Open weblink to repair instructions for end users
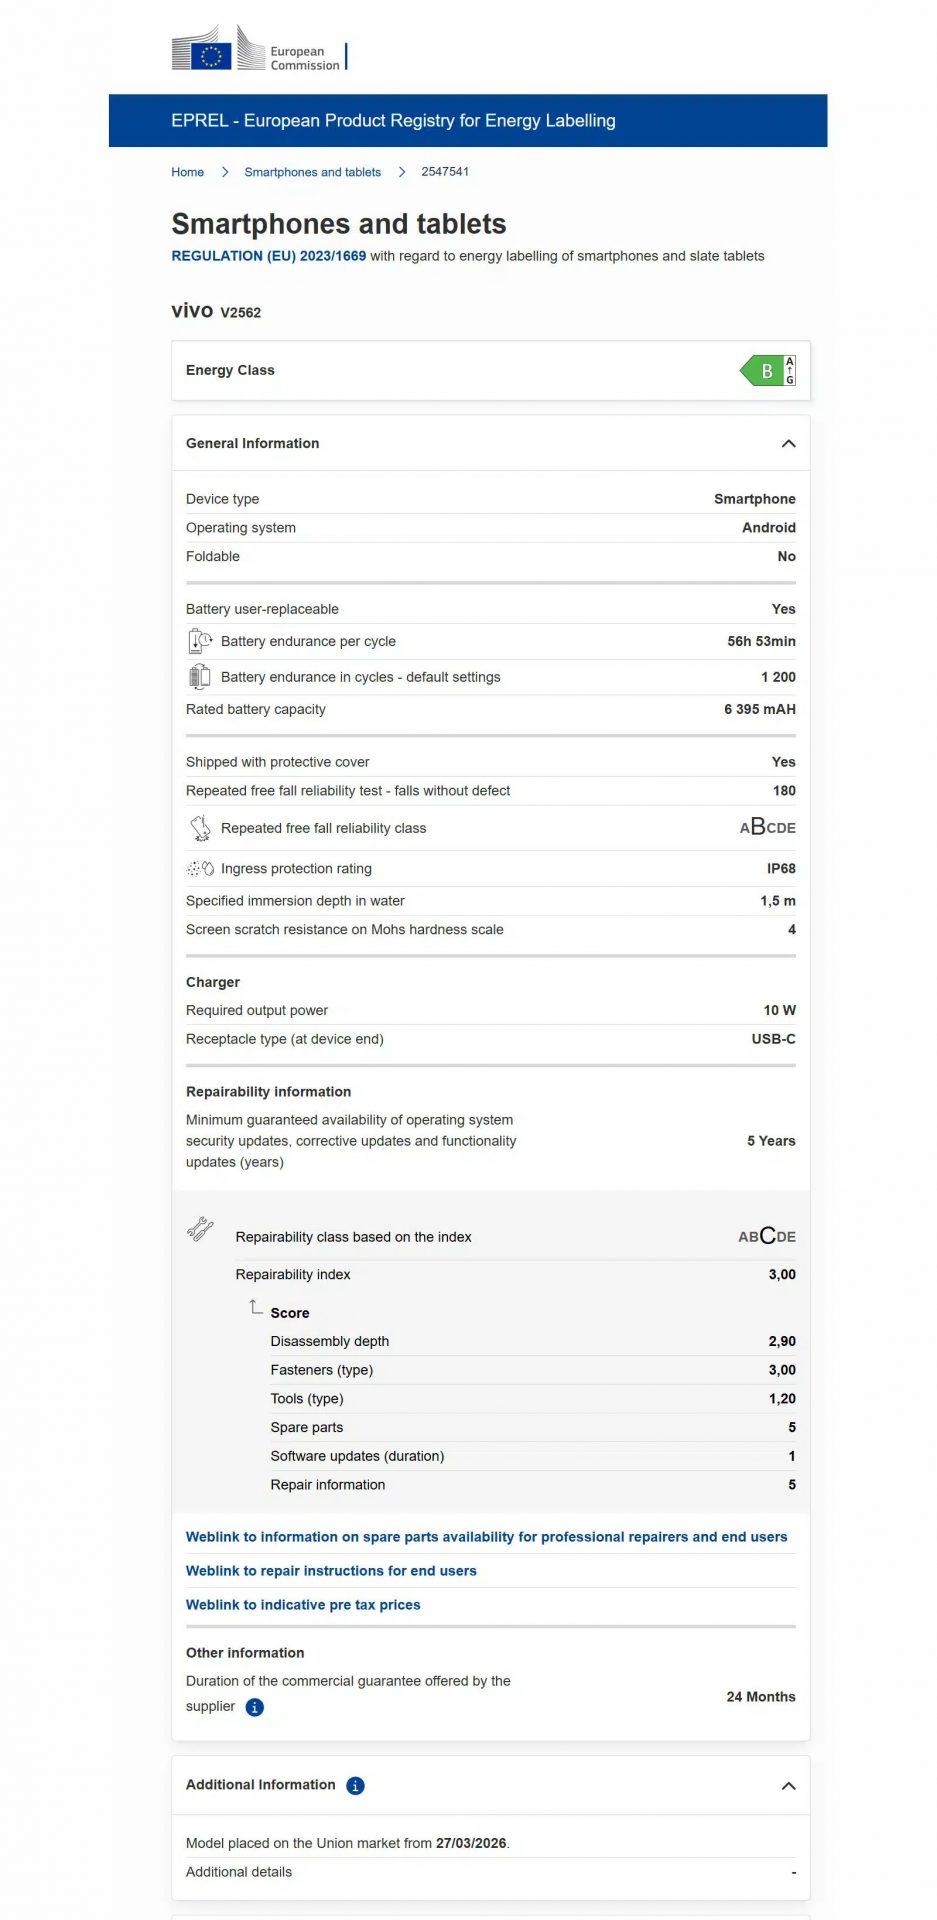The width and height of the screenshot is (937, 1920). point(331,1570)
